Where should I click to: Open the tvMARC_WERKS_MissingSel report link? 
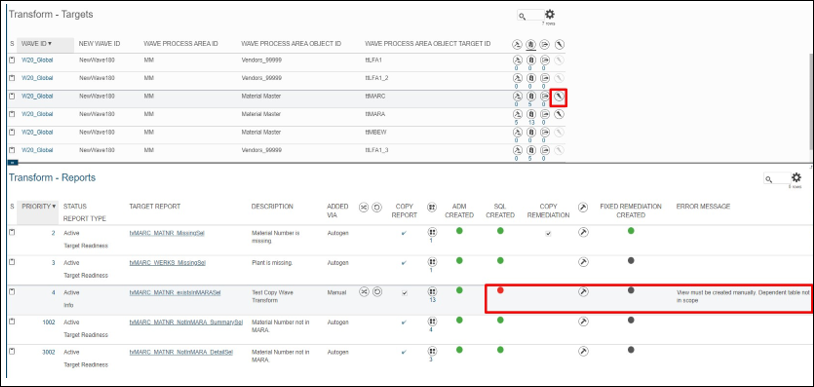click(167, 263)
